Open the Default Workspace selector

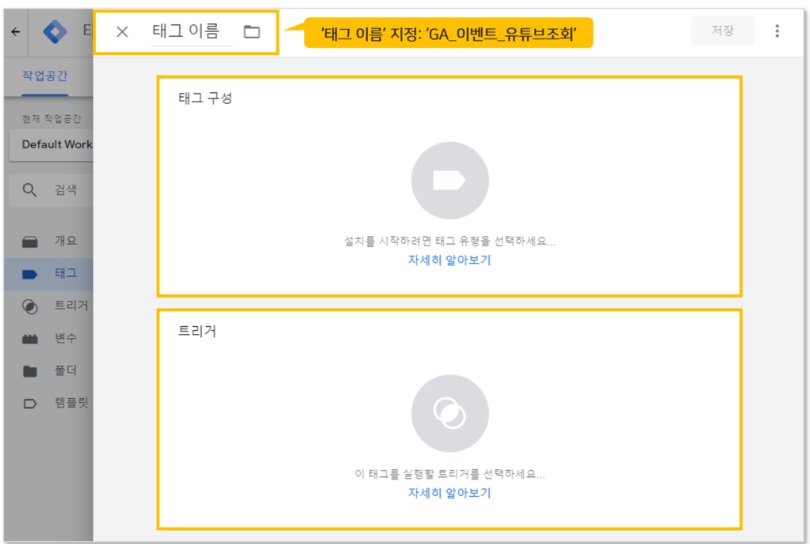(x=51, y=145)
